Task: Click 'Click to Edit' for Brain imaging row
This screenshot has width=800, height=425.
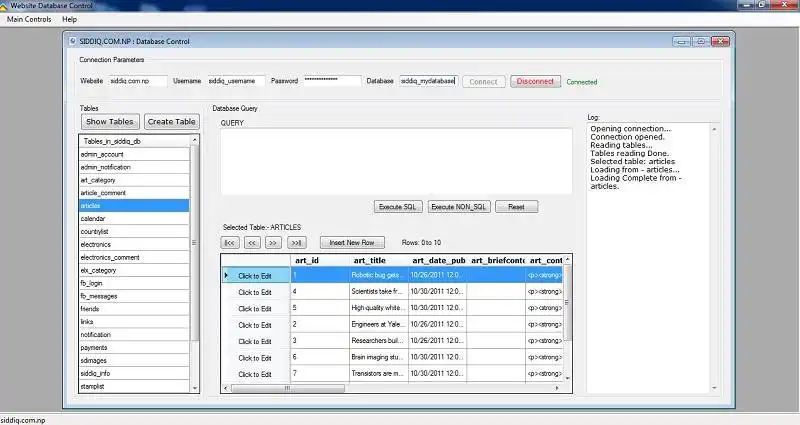Action: (255, 358)
